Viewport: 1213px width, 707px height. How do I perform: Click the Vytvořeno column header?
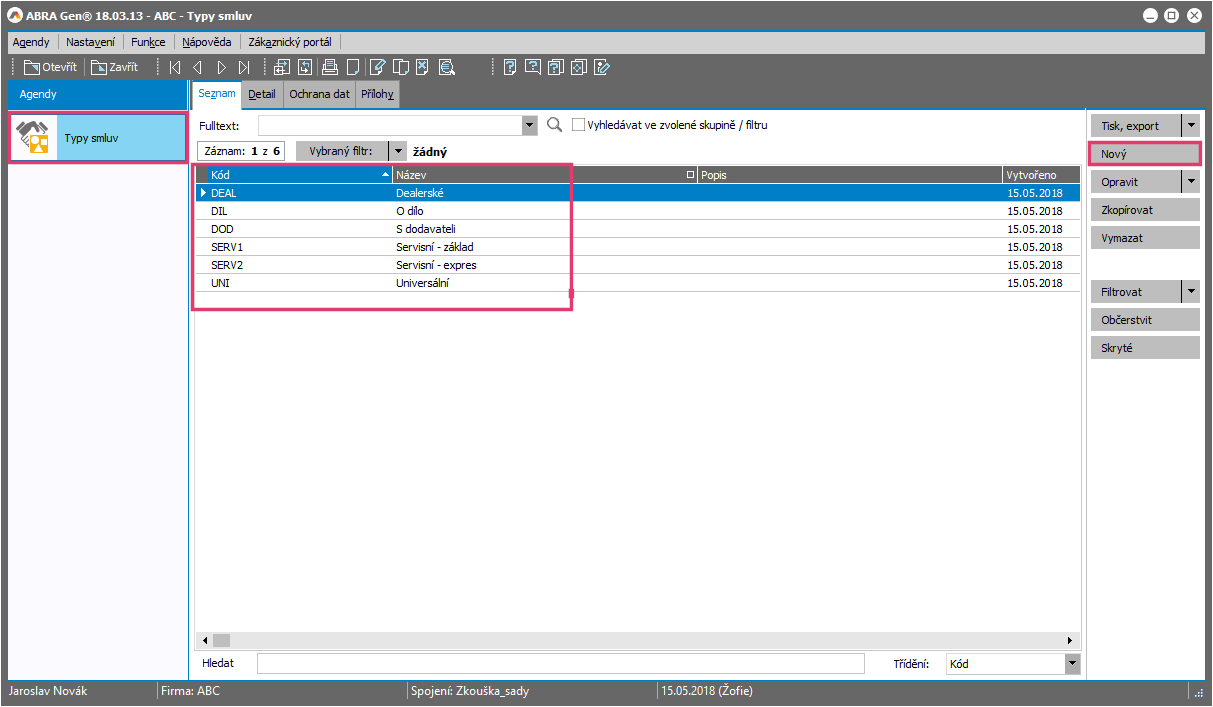pos(1040,175)
